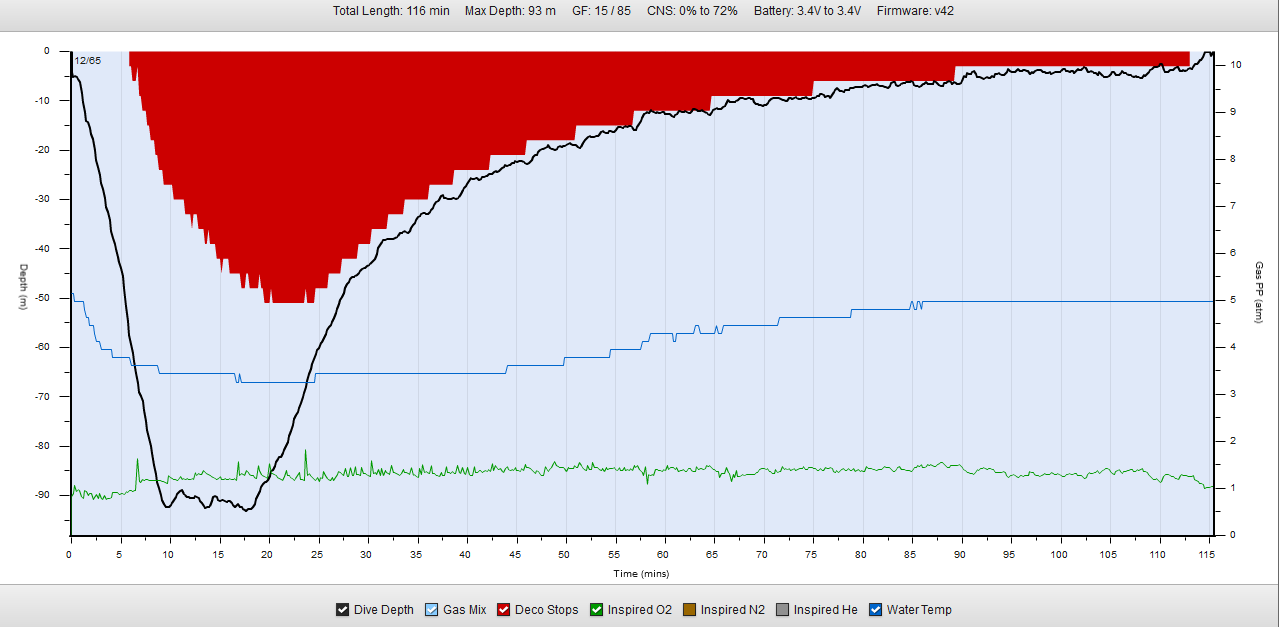
Task: Uncheck the blue Water Temp checkbox
Action: 876,610
